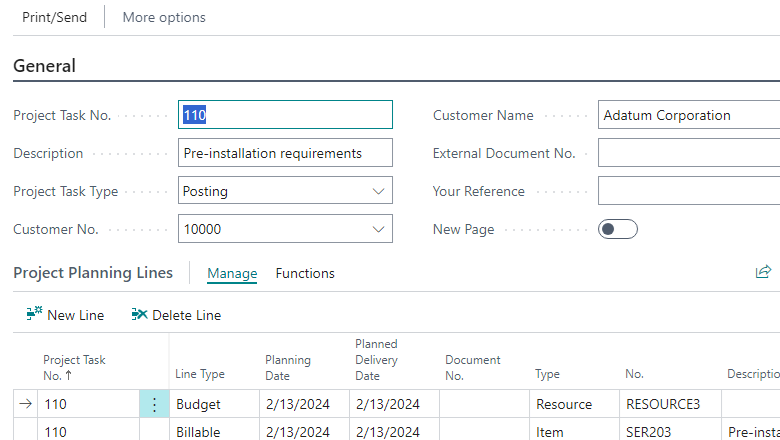Focus the Your Reference input box

(x=688, y=191)
